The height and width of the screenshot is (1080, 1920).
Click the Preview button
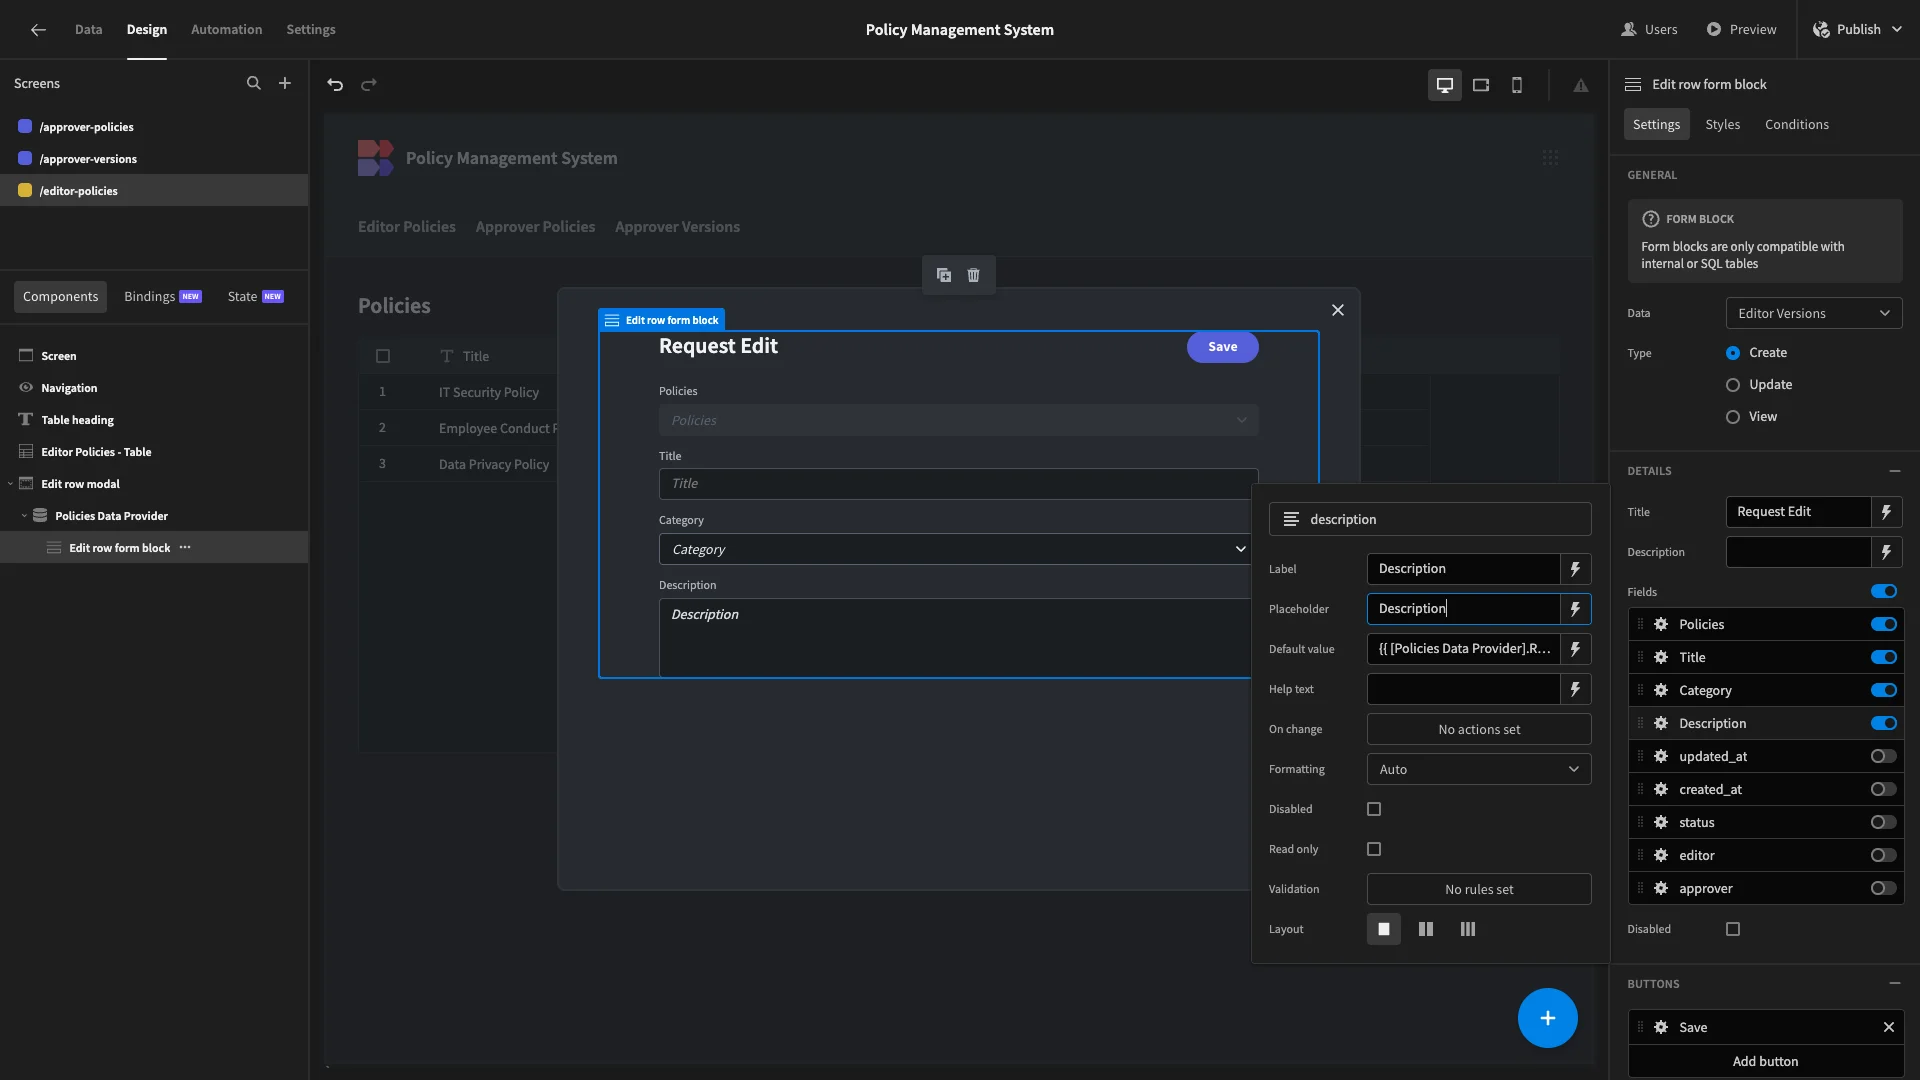point(1741,30)
